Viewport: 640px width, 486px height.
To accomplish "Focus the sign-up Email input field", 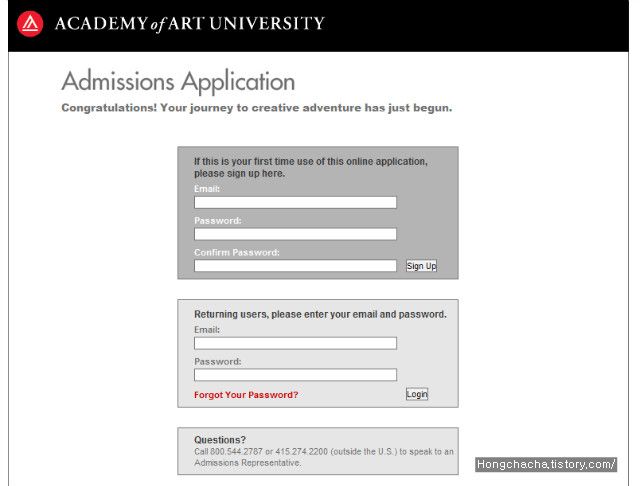I will [295, 202].
